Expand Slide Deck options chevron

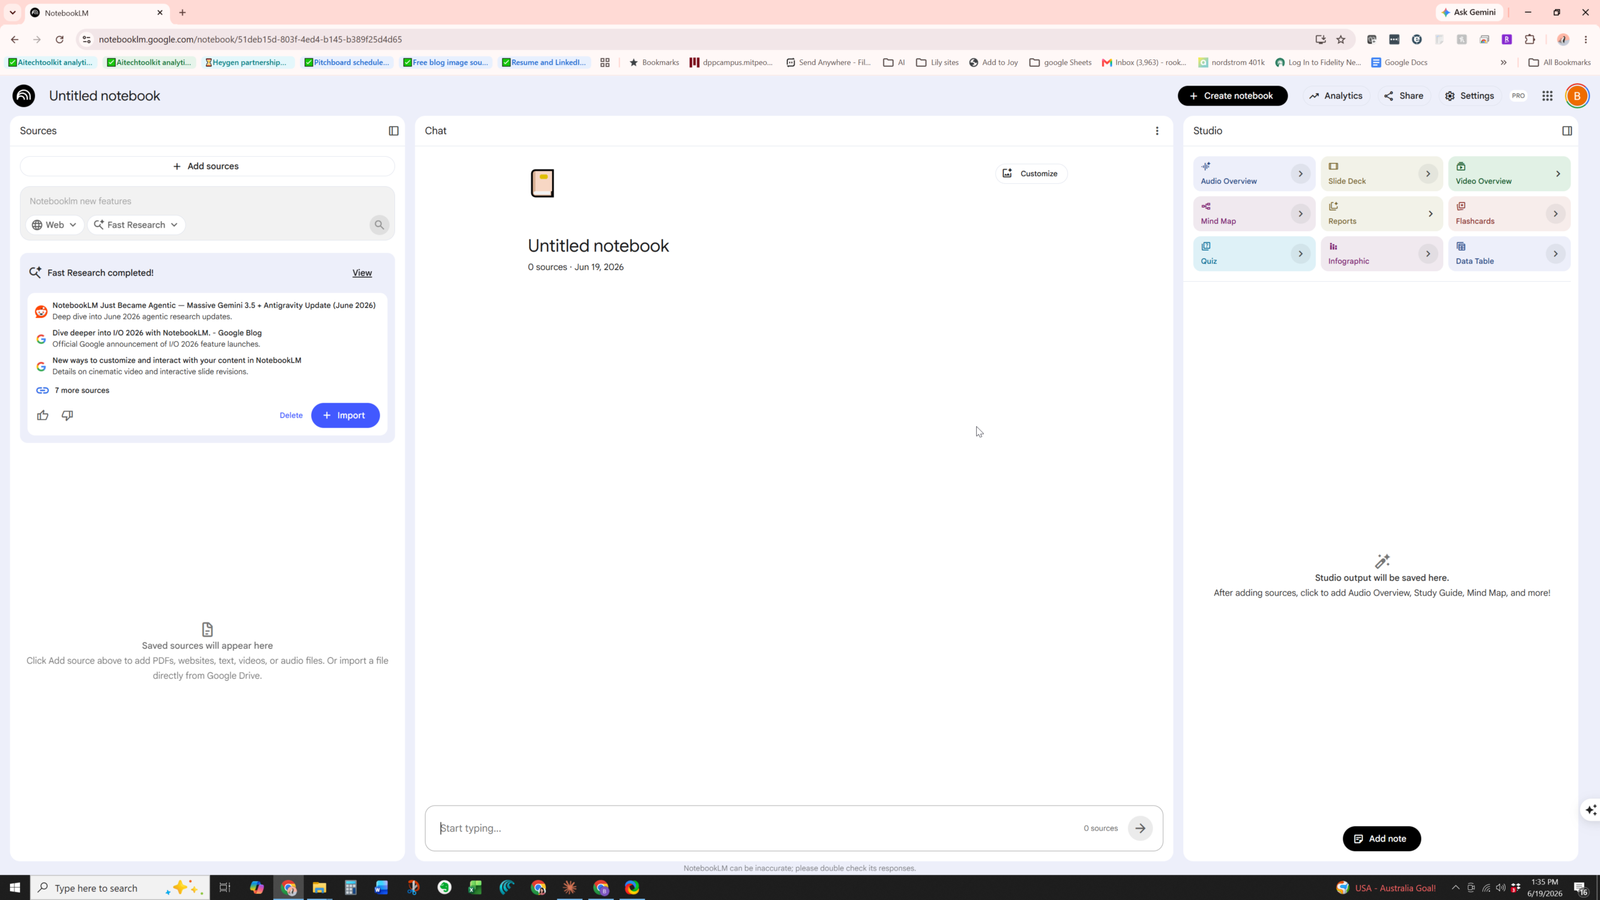[1428, 174]
